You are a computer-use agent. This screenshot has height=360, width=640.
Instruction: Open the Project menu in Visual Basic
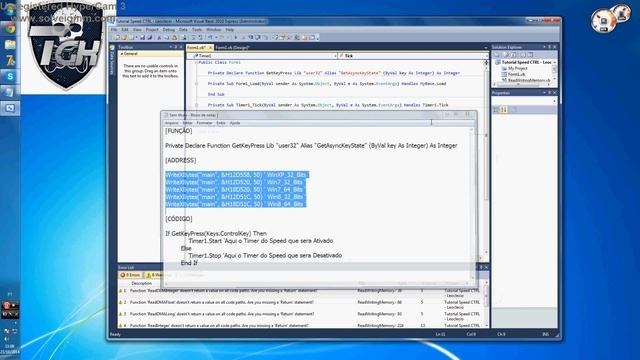(x=151, y=30)
